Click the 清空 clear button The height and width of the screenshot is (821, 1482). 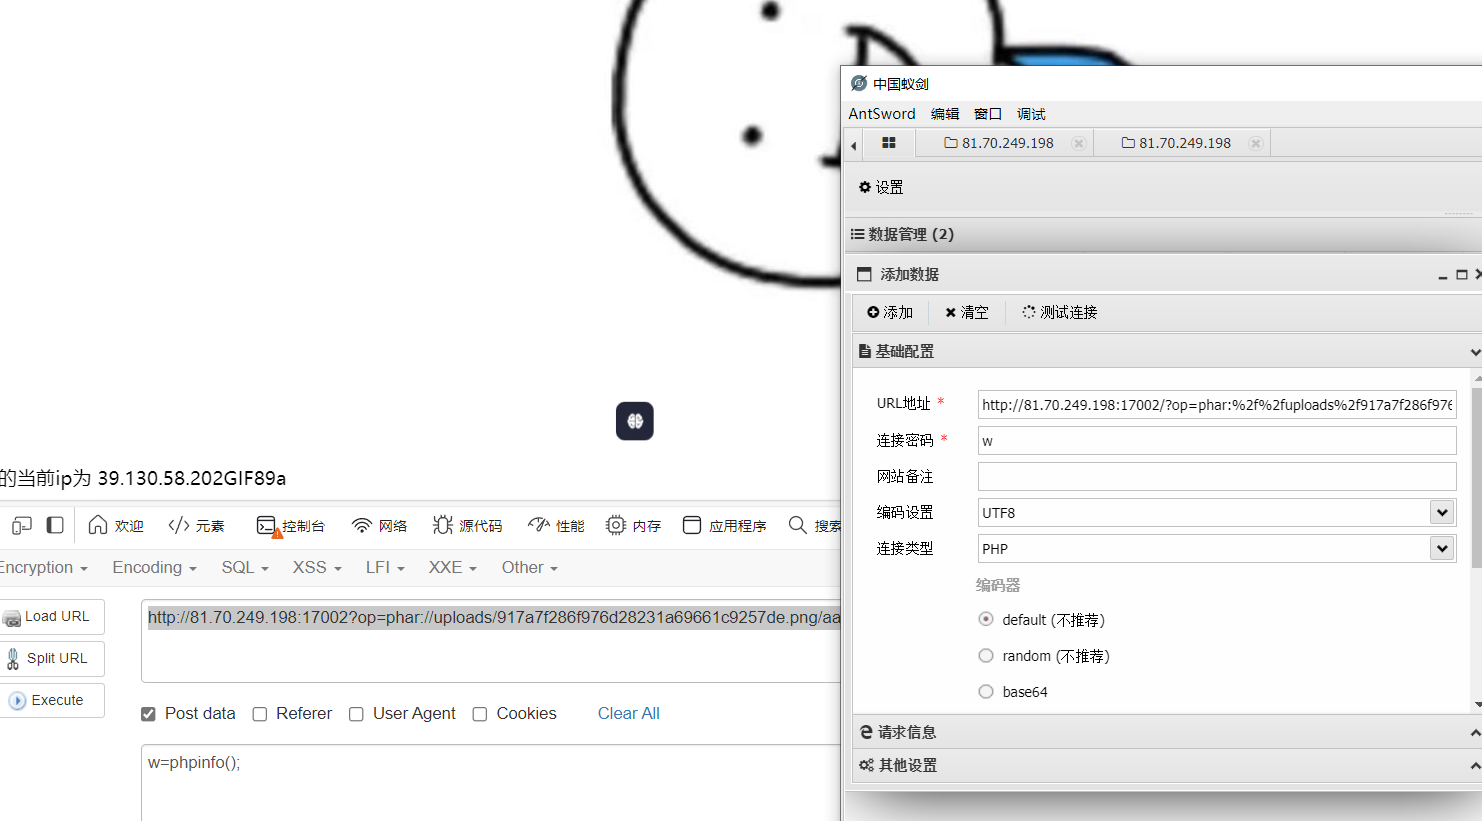[967, 312]
